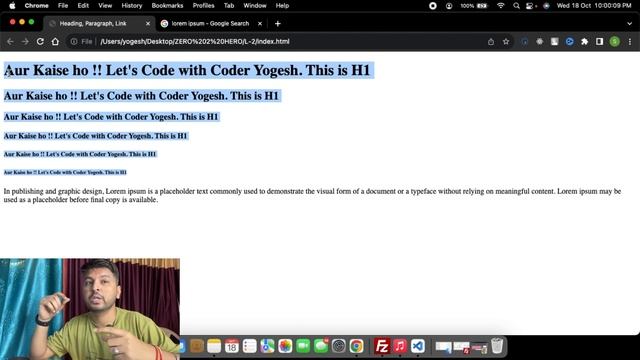Open Visual Studio Code from the dock
Screen dimensions: 640x360
coord(418,346)
